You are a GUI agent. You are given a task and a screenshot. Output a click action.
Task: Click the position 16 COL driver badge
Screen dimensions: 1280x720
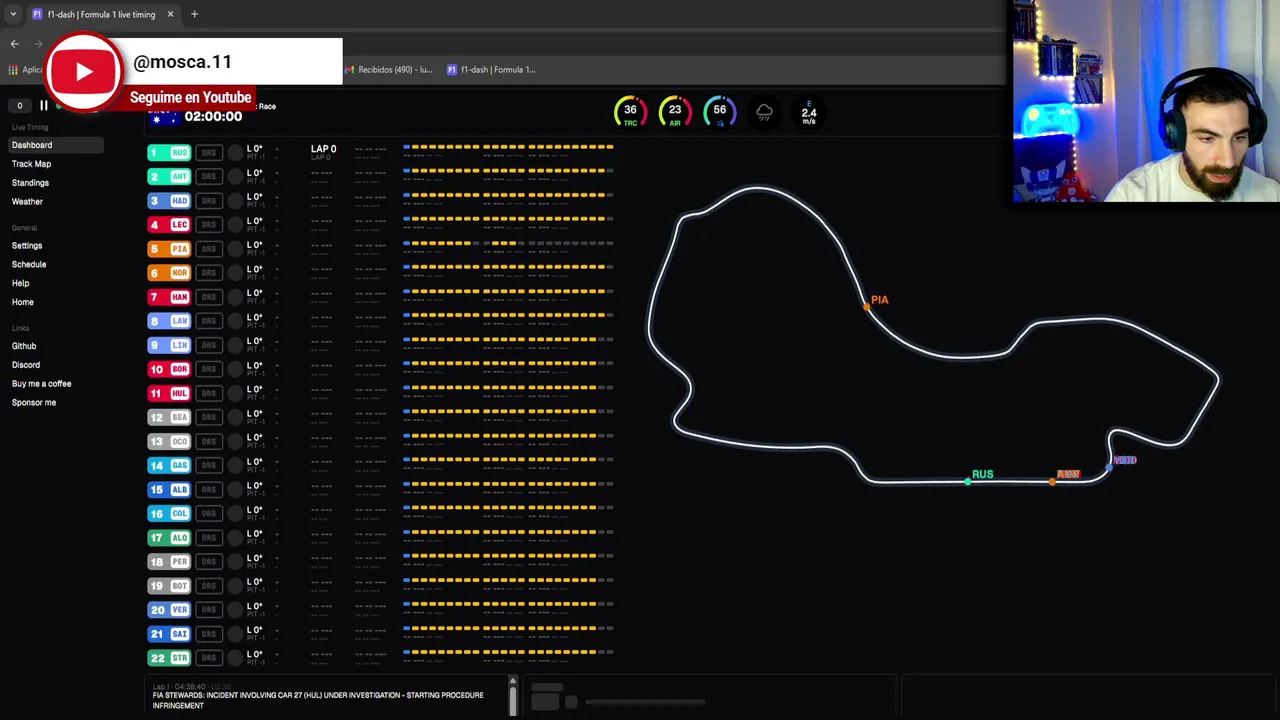click(x=169, y=514)
